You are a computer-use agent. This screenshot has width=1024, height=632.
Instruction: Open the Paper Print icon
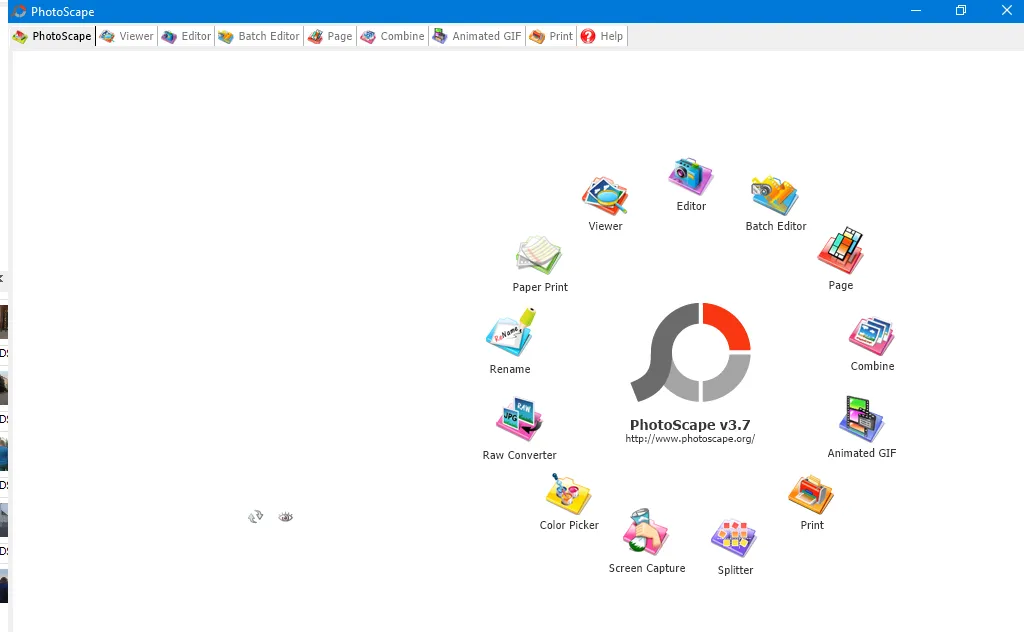coord(539,255)
